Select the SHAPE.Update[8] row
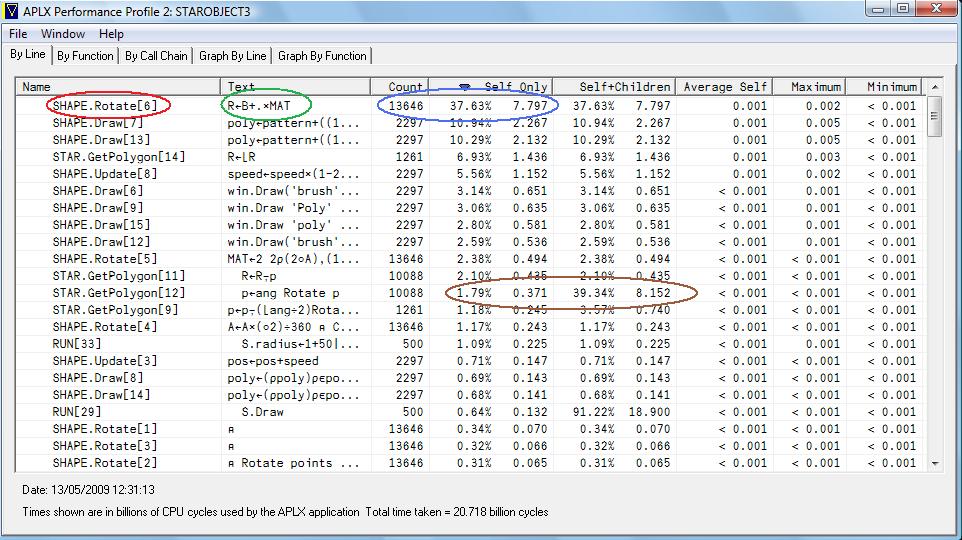The image size is (962, 540). 471,174
